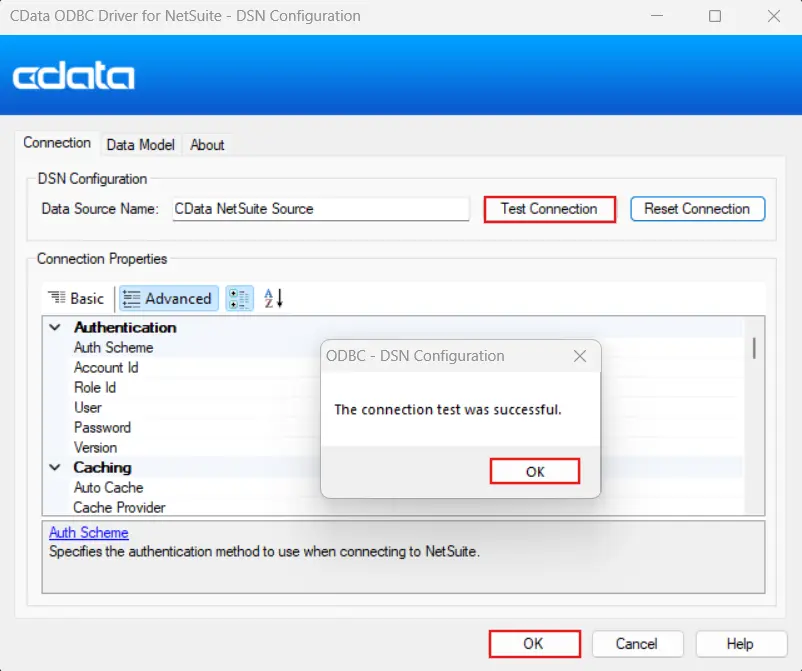Switch to the Data Model tab
Screen dimensions: 802x671
pyautogui.click(x=140, y=144)
